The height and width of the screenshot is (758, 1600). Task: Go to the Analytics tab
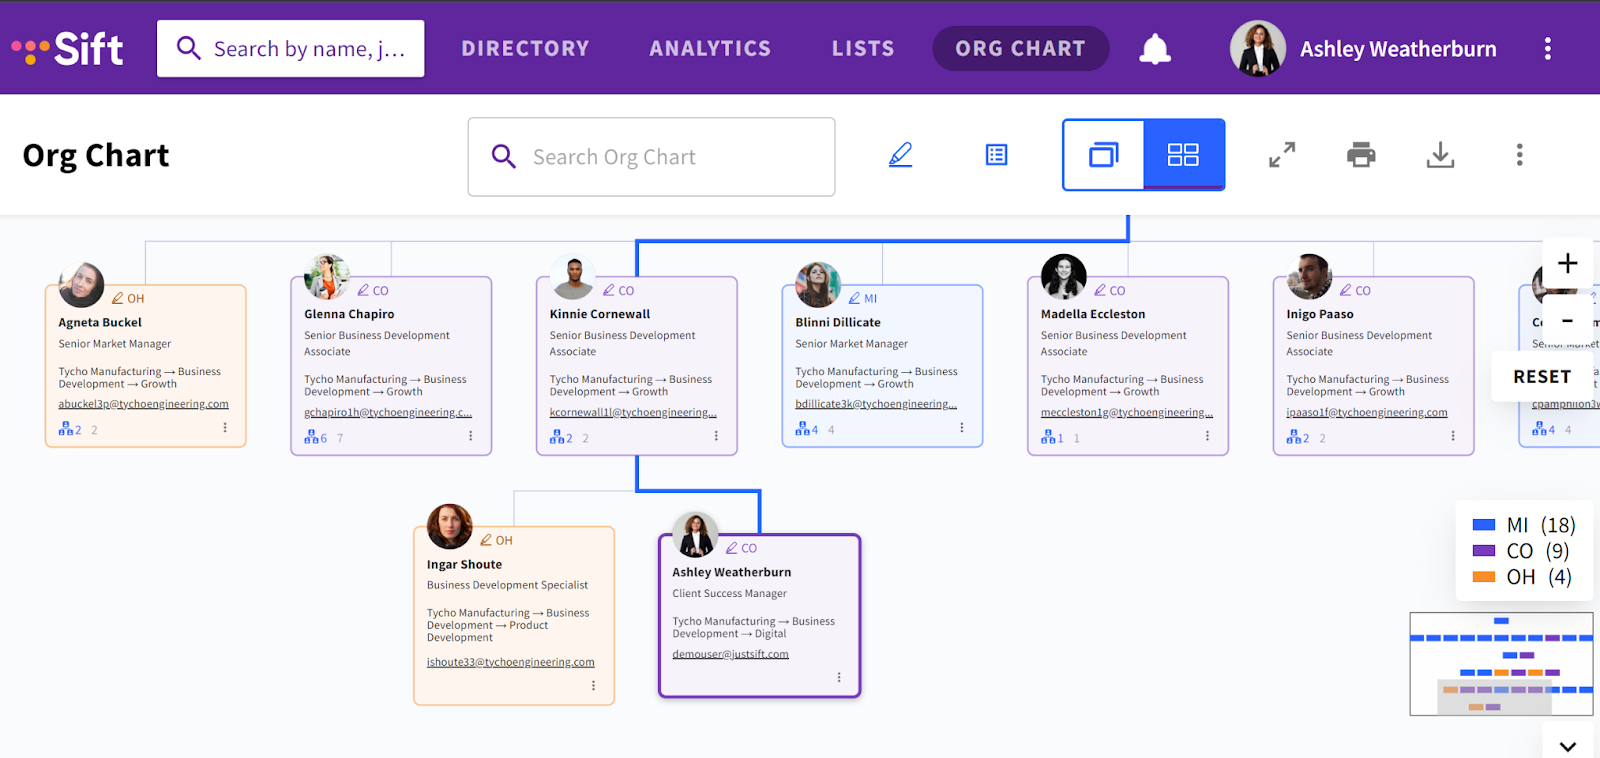coord(710,49)
